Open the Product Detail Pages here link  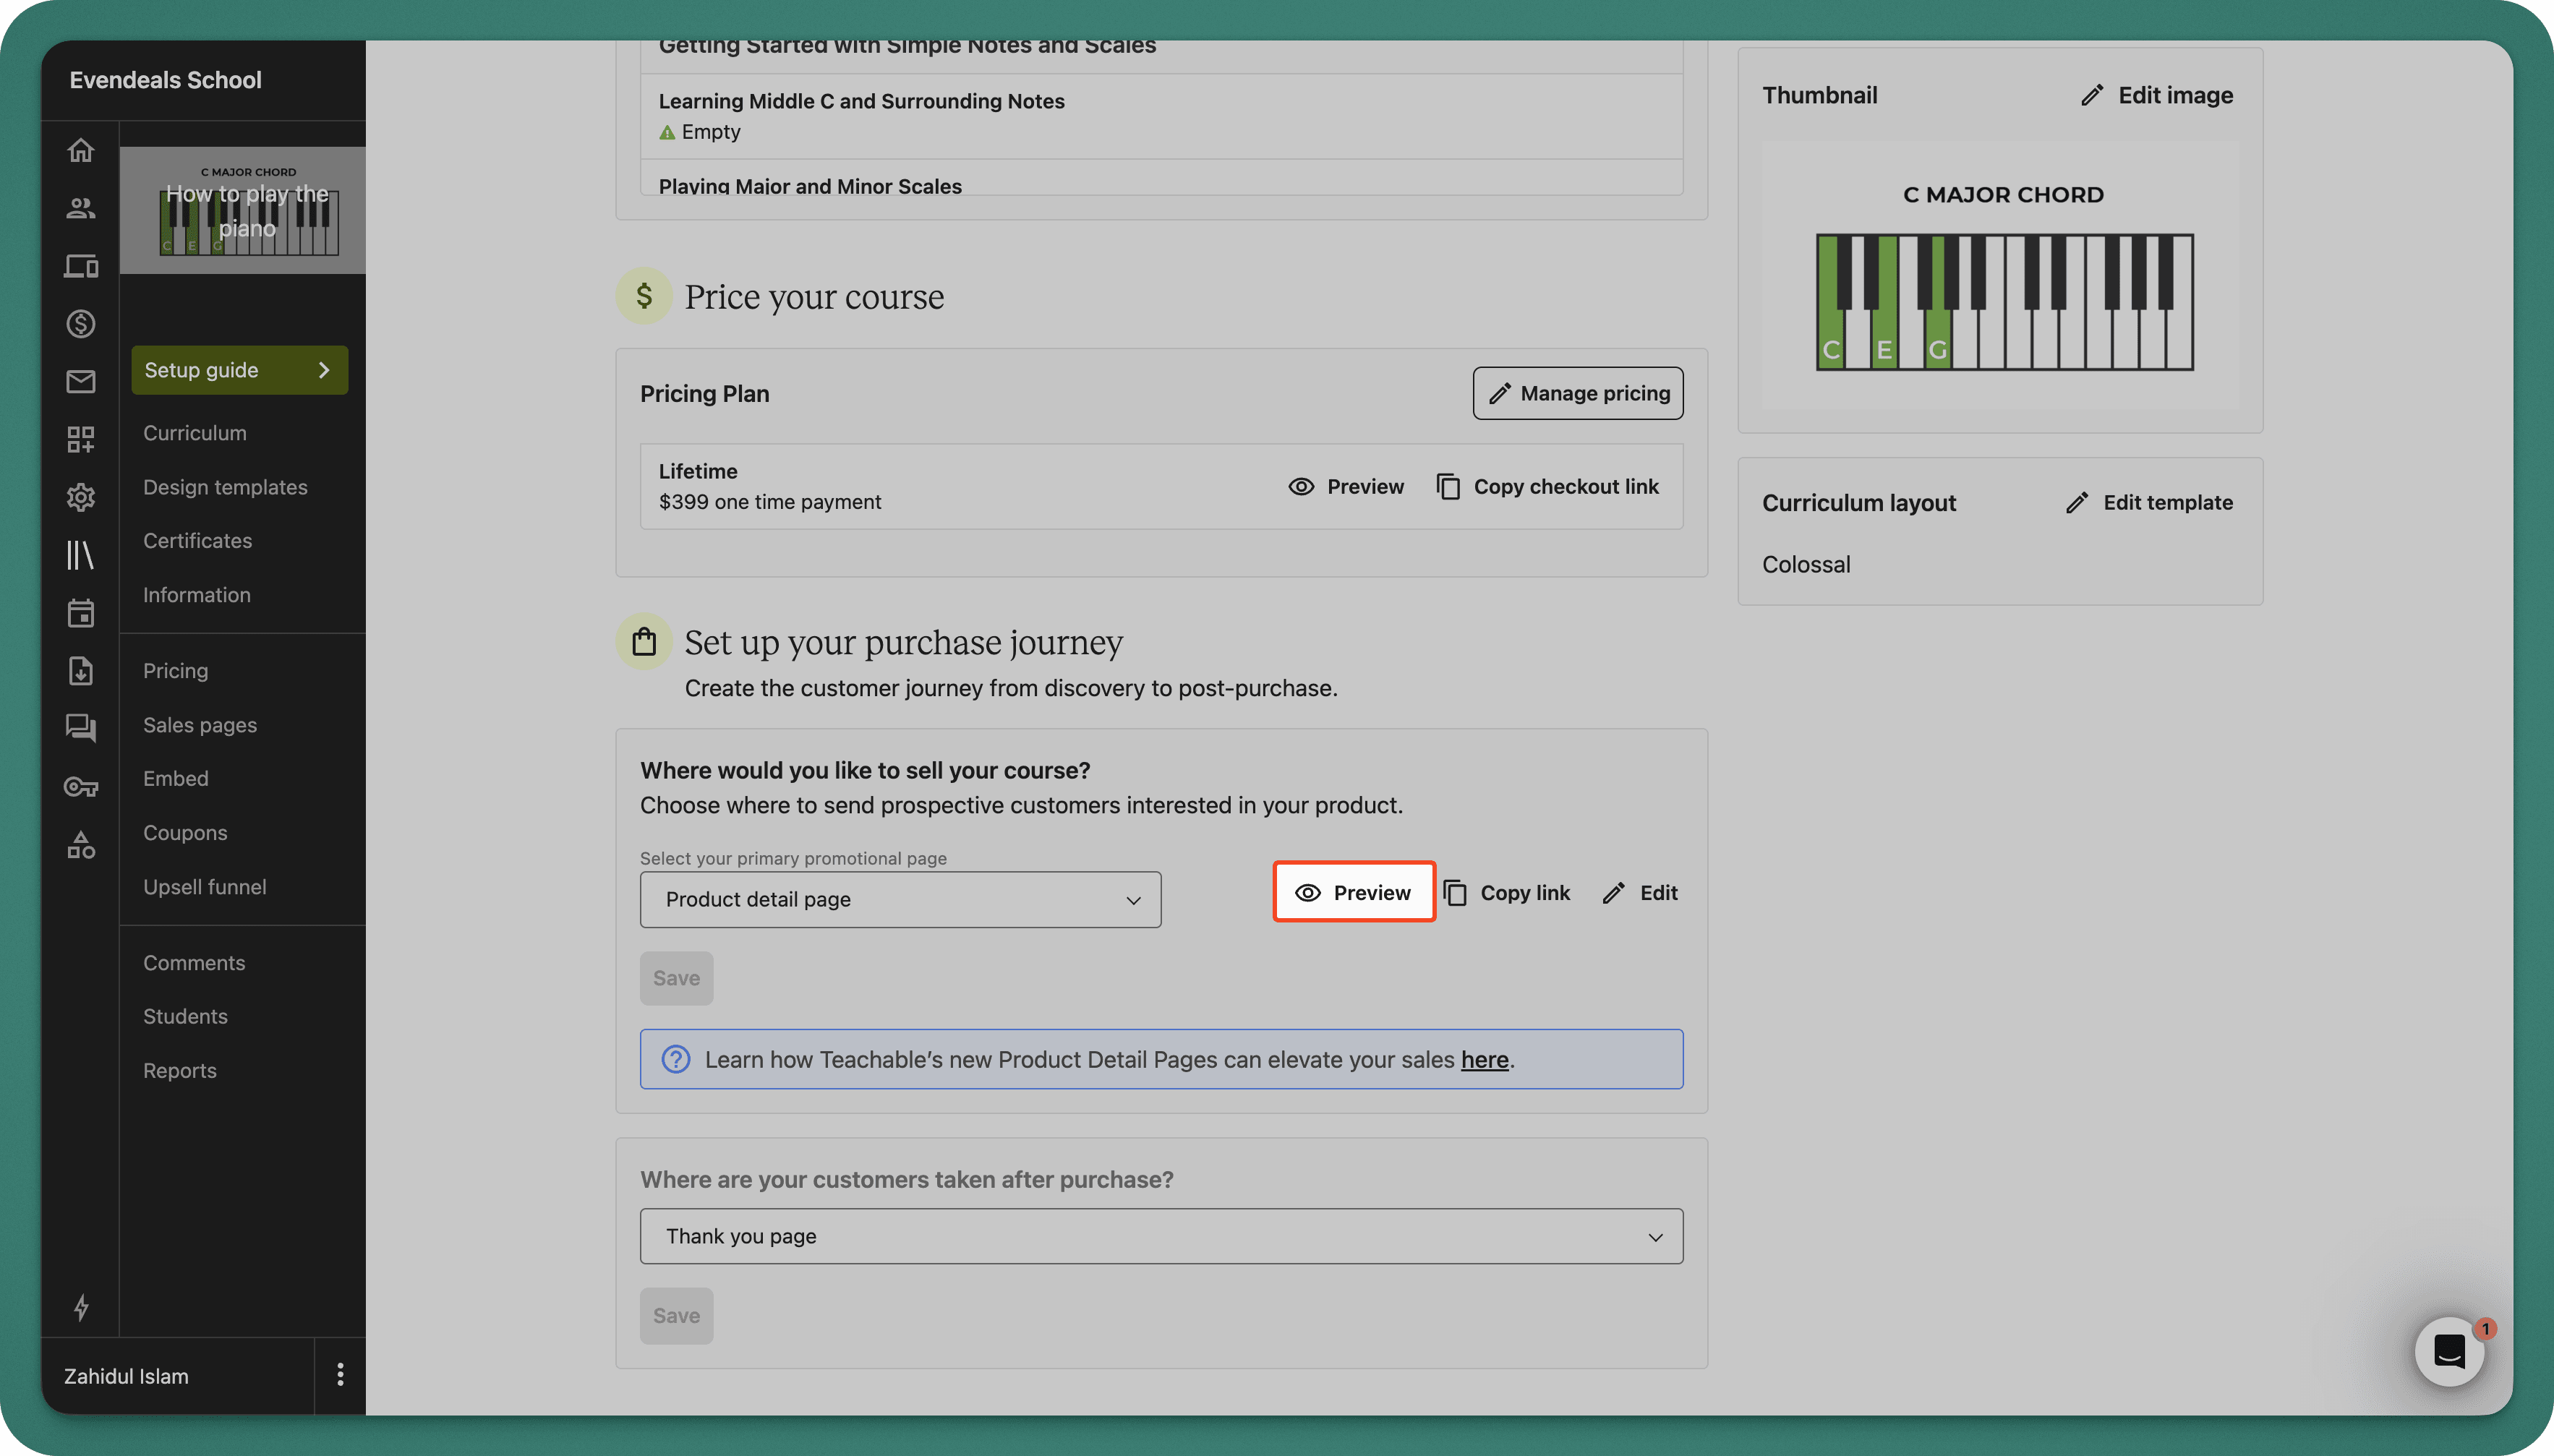point(1484,1059)
